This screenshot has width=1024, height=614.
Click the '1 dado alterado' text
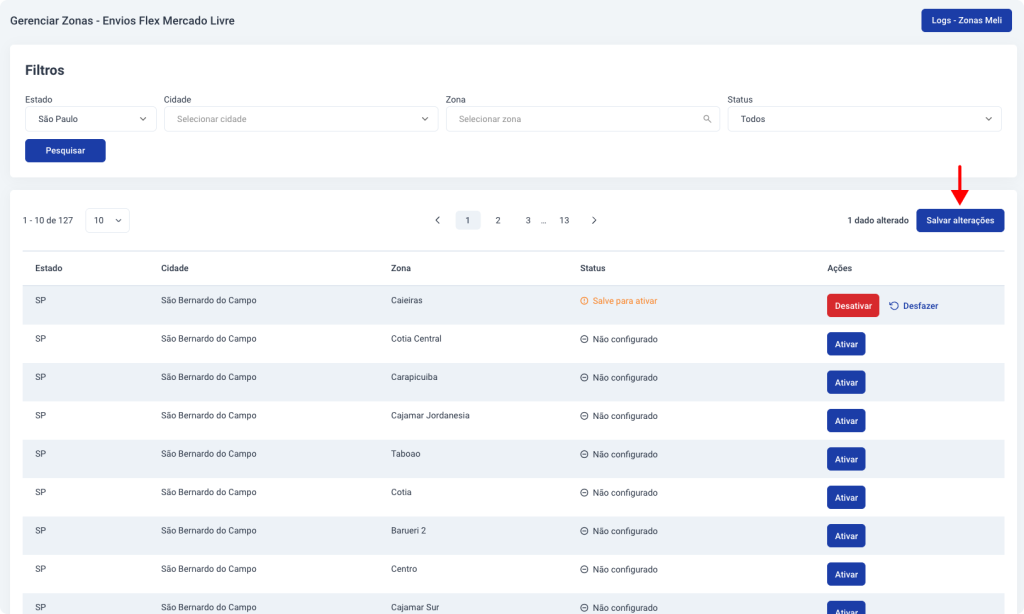point(878,220)
